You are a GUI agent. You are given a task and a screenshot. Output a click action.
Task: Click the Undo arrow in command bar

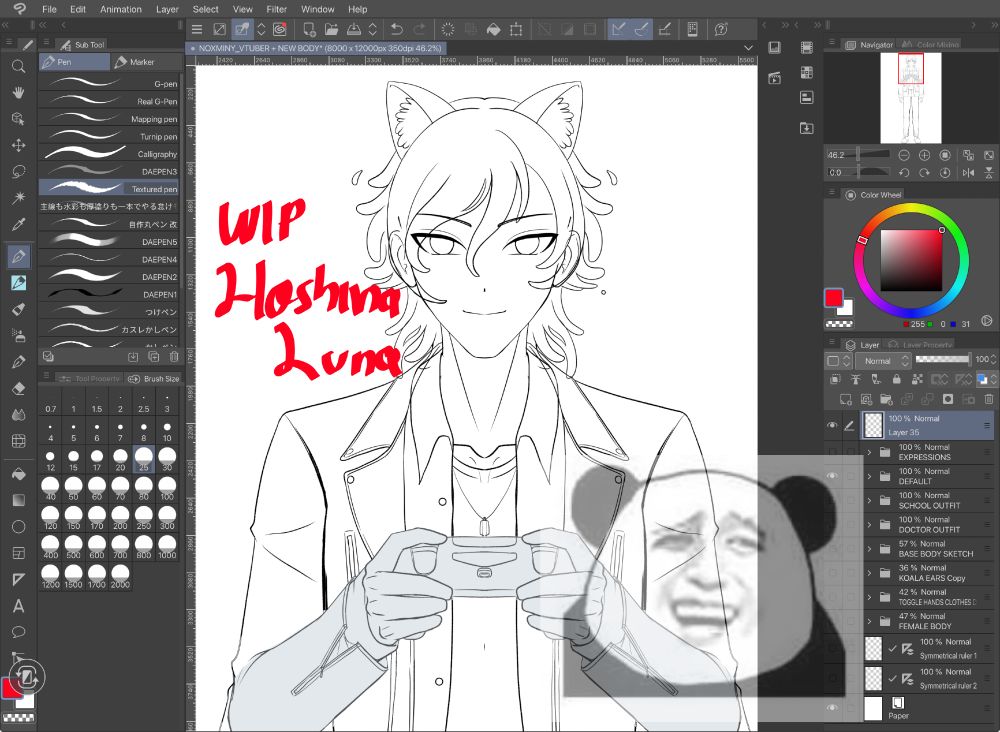[x=397, y=29]
